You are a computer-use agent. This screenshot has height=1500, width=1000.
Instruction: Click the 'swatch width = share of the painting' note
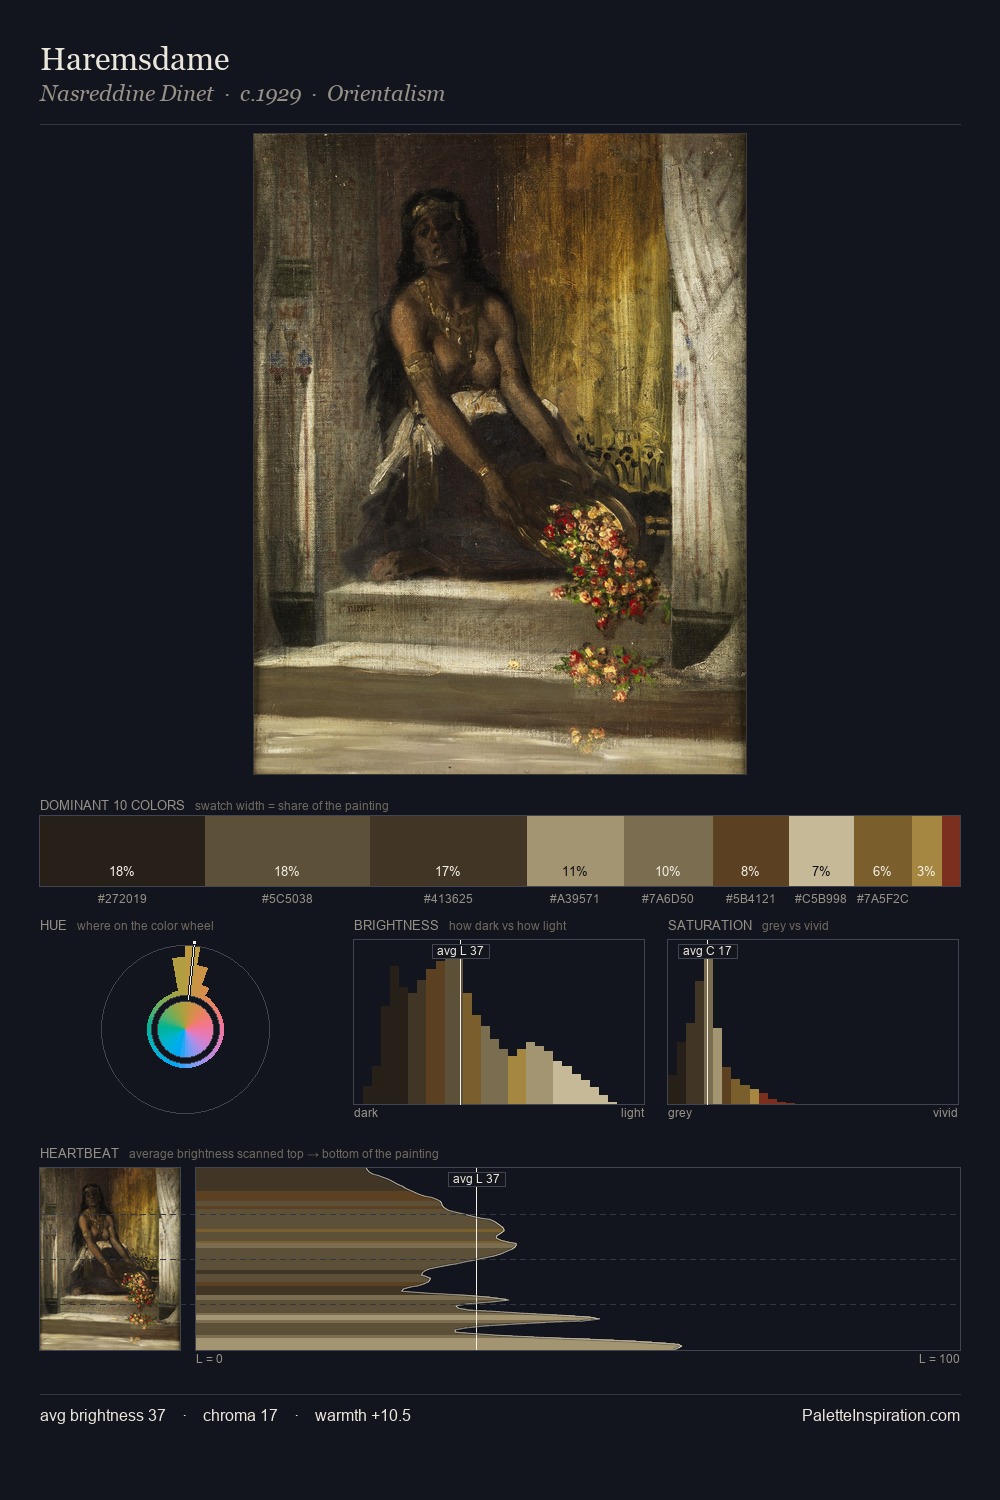292,806
